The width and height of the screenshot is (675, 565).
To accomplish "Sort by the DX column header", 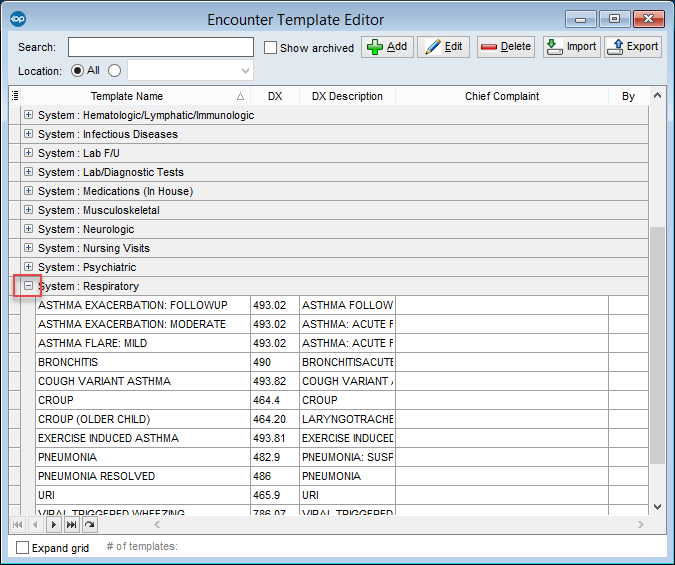I will [275, 96].
